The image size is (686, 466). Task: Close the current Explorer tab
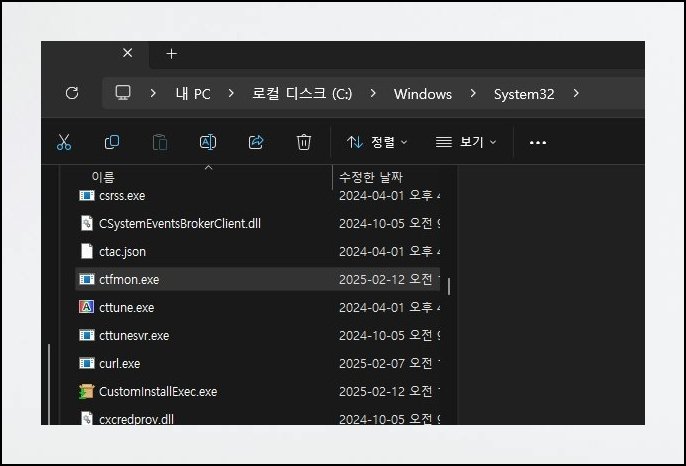point(127,53)
